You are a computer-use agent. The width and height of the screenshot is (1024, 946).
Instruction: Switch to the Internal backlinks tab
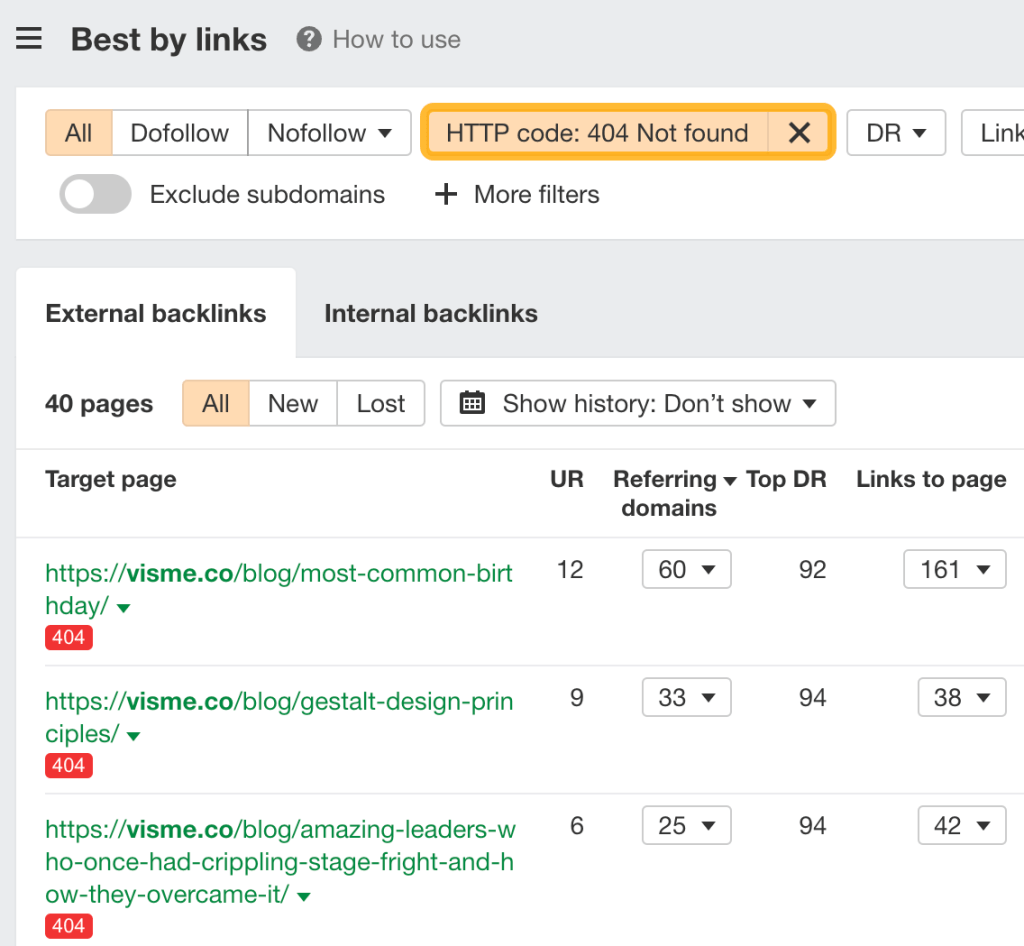pos(430,313)
